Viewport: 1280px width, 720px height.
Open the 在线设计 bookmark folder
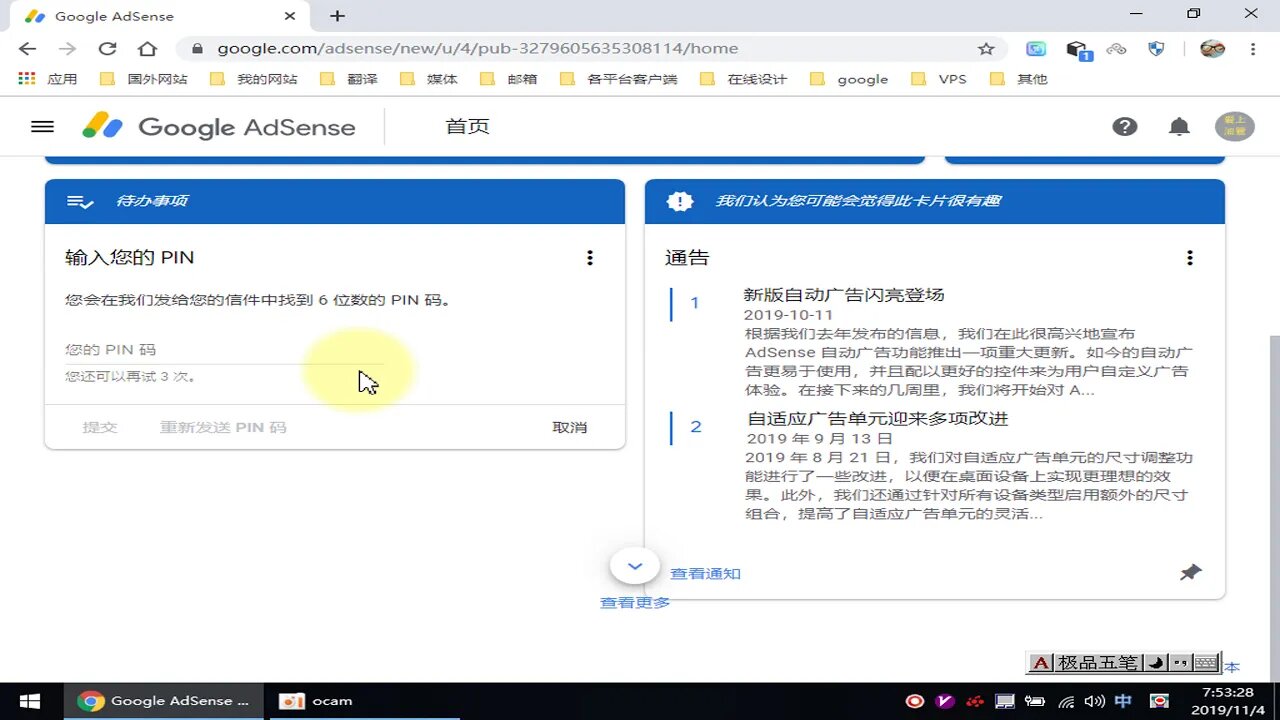coord(743,78)
